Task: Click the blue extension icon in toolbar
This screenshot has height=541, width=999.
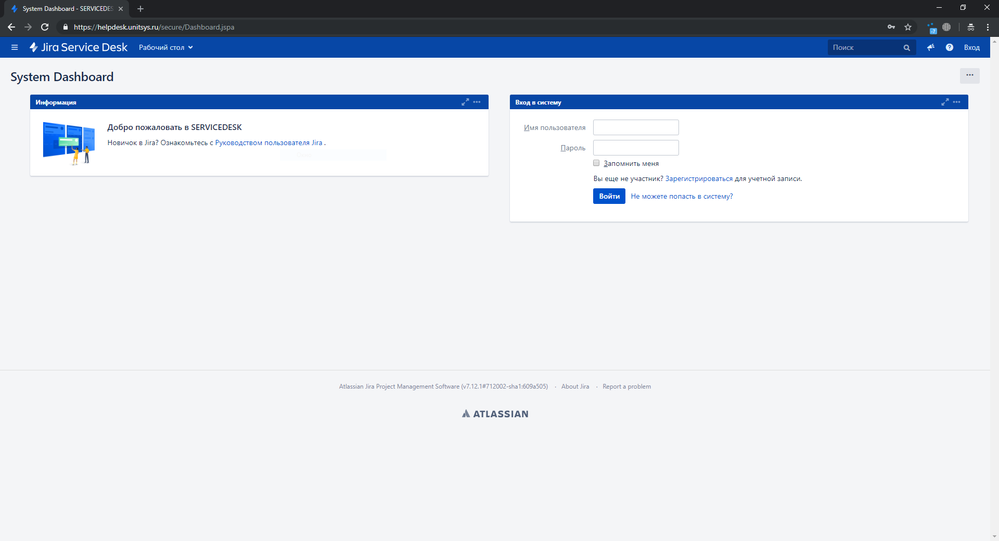Action: (x=931, y=27)
